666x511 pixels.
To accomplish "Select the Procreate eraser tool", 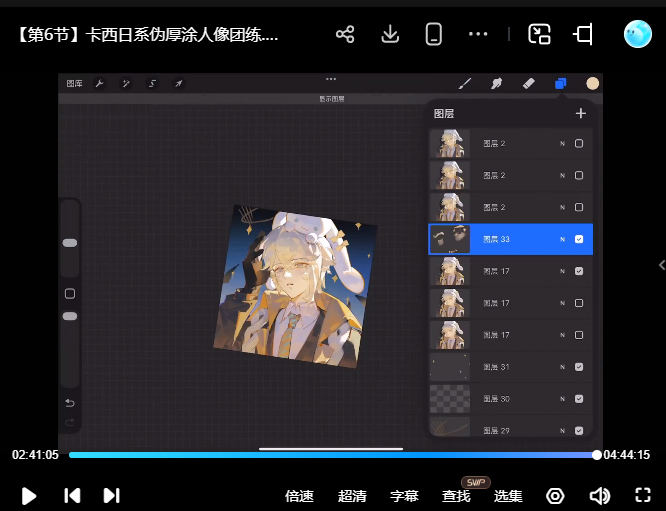I will click(x=528, y=84).
